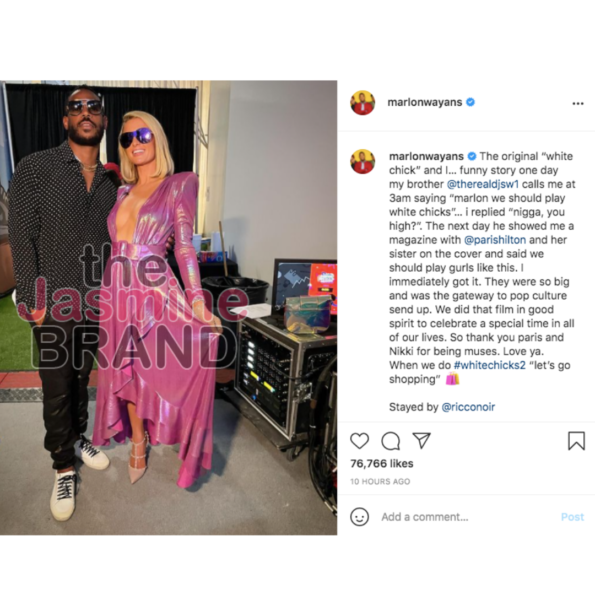Open the three-dot more options menu
Screen dimensions: 595x595
pyautogui.click(x=578, y=103)
